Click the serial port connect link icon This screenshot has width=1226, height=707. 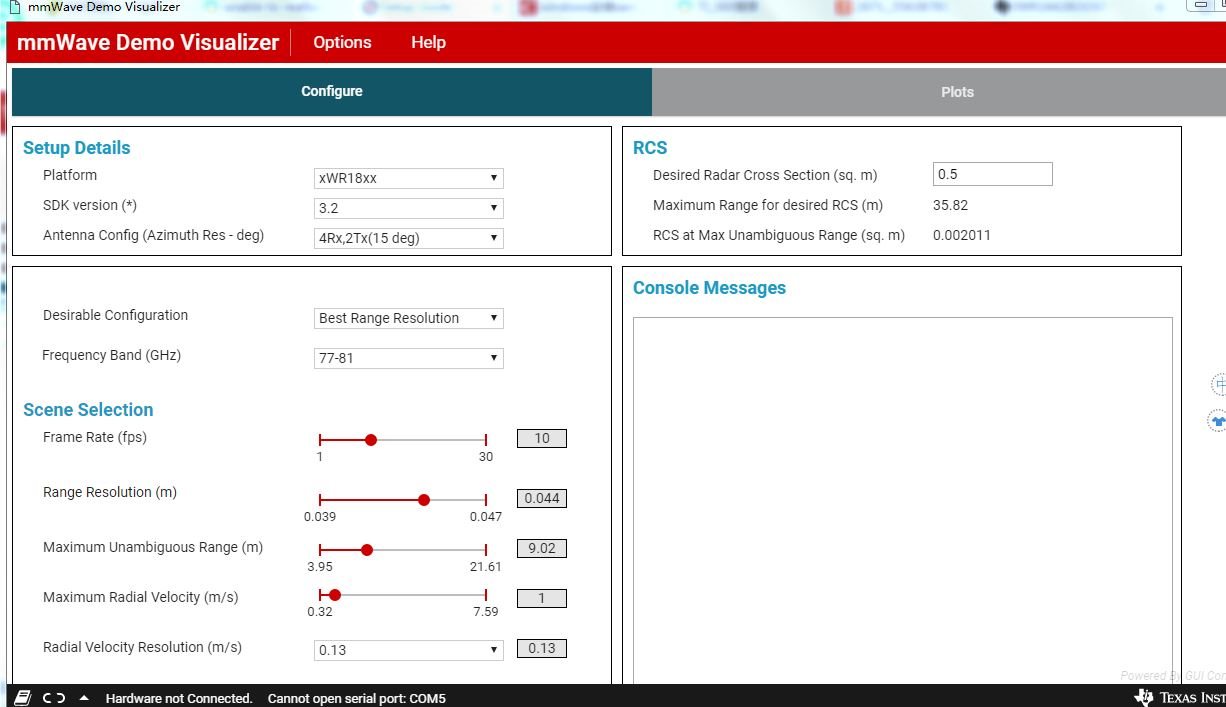(x=54, y=698)
